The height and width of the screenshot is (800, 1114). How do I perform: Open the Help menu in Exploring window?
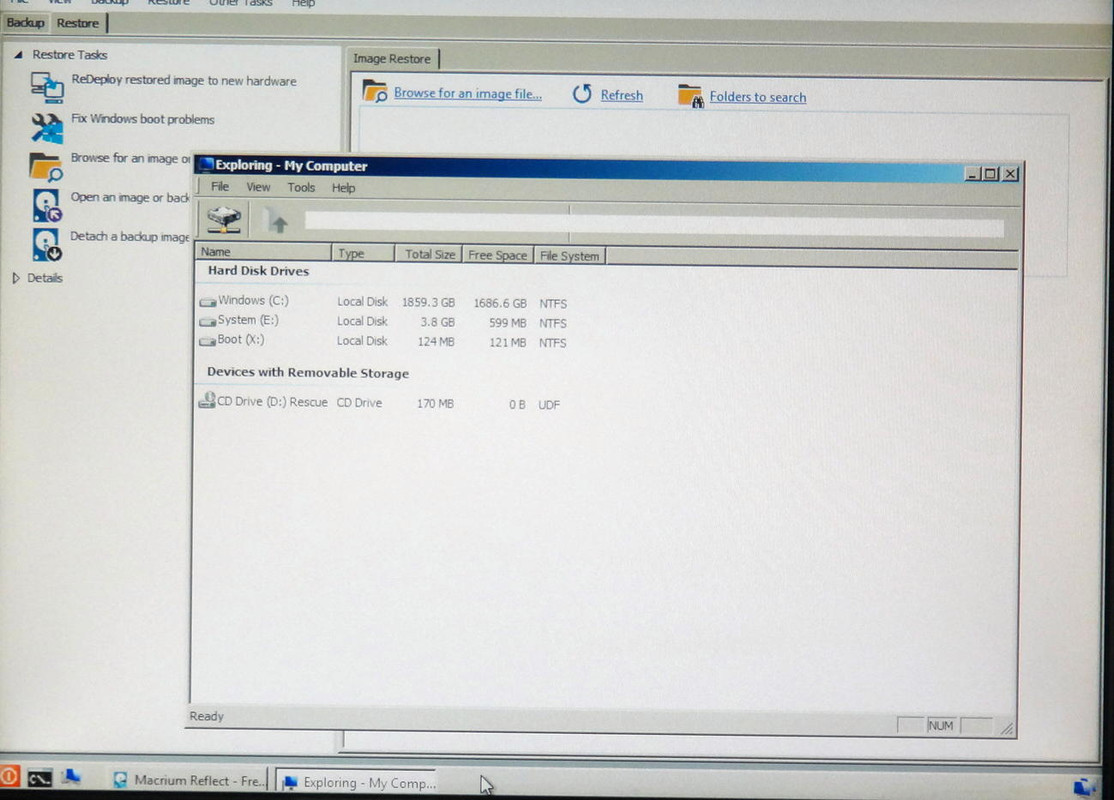(x=343, y=188)
